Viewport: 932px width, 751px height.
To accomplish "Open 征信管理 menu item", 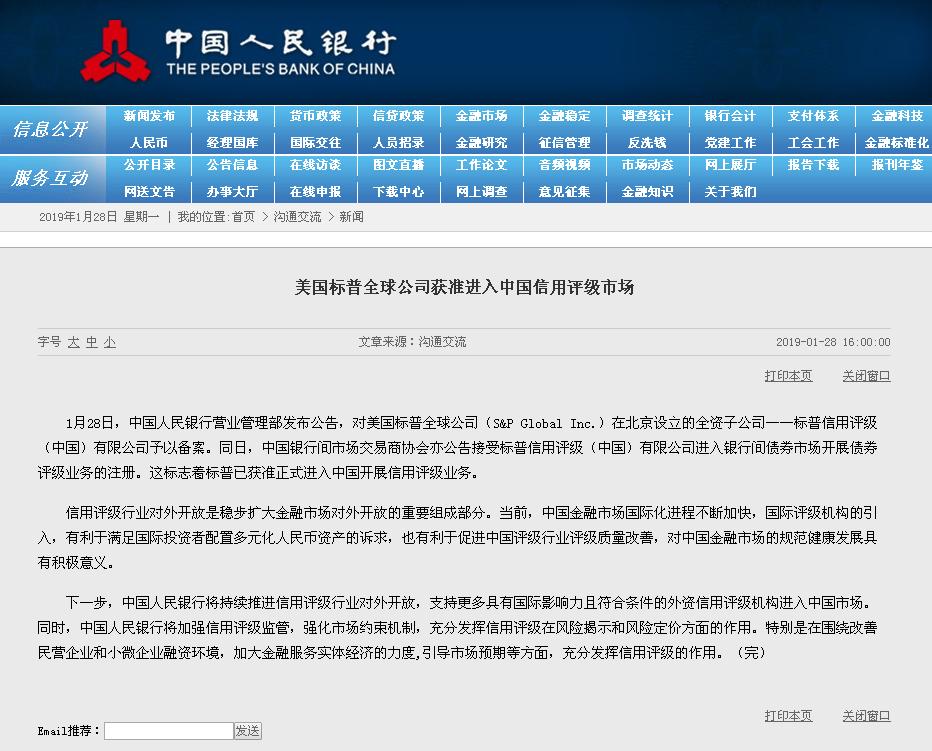I will (565, 143).
